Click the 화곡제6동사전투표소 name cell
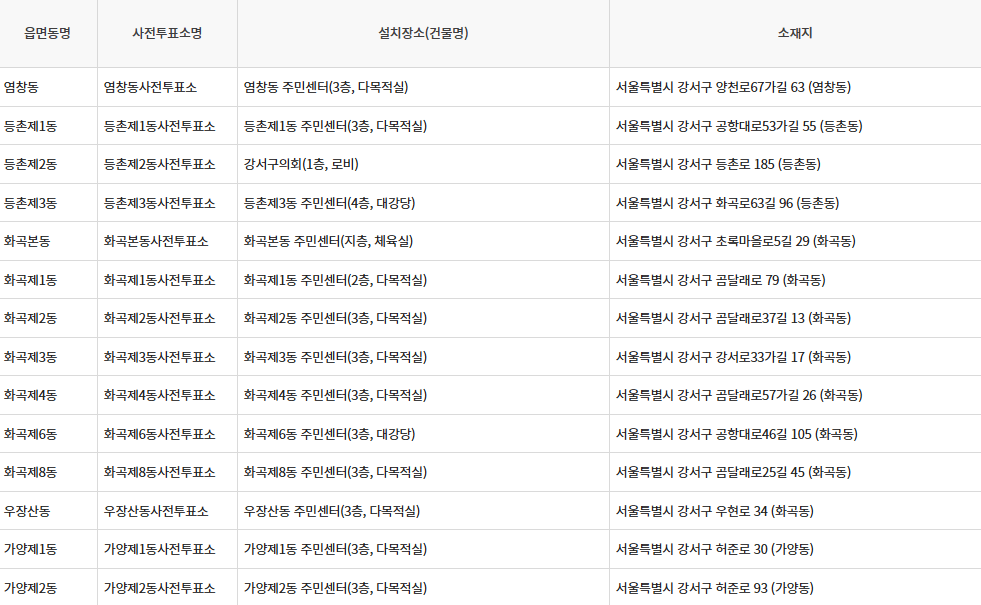Viewport: 981px width, 605px height. (x=163, y=433)
